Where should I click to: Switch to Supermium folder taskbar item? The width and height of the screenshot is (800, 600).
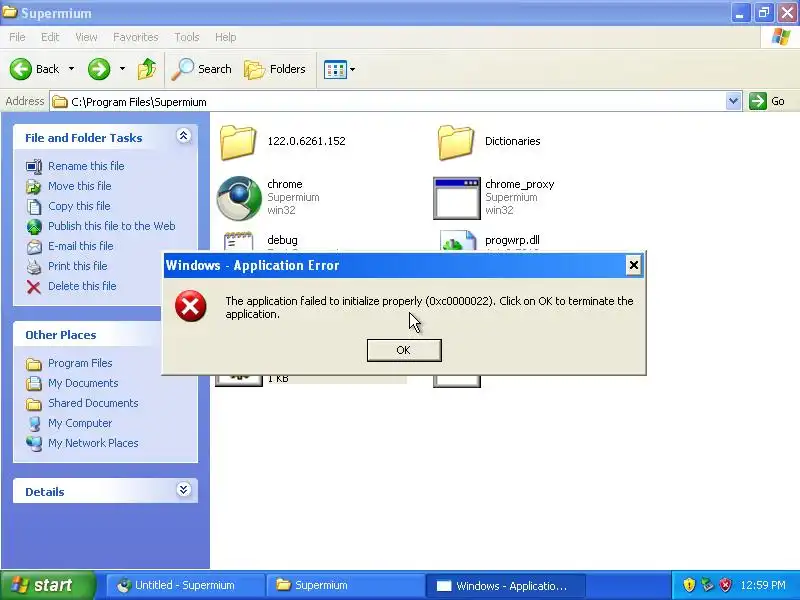344,585
